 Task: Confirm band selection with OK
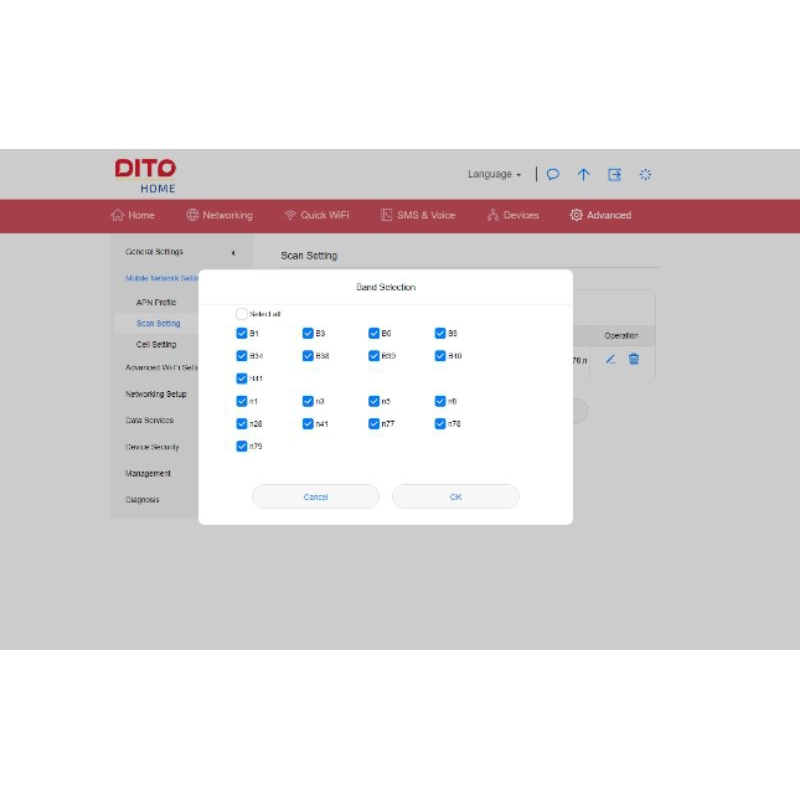[x=455, y=497]
